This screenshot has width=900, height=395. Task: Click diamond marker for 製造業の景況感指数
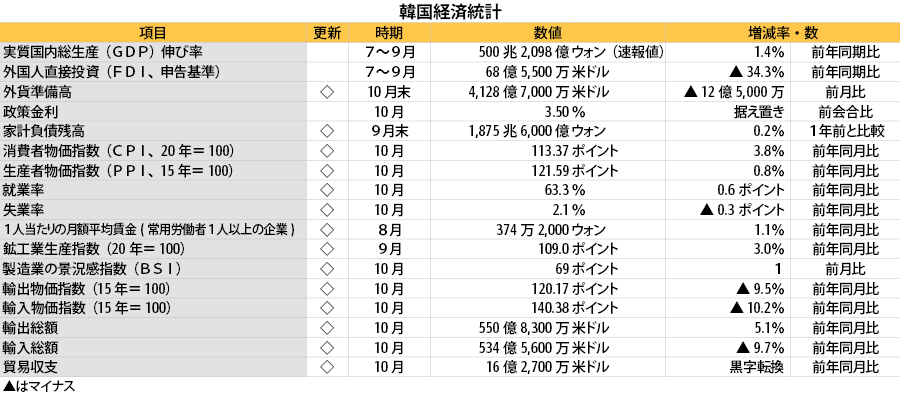coord(327,269)
